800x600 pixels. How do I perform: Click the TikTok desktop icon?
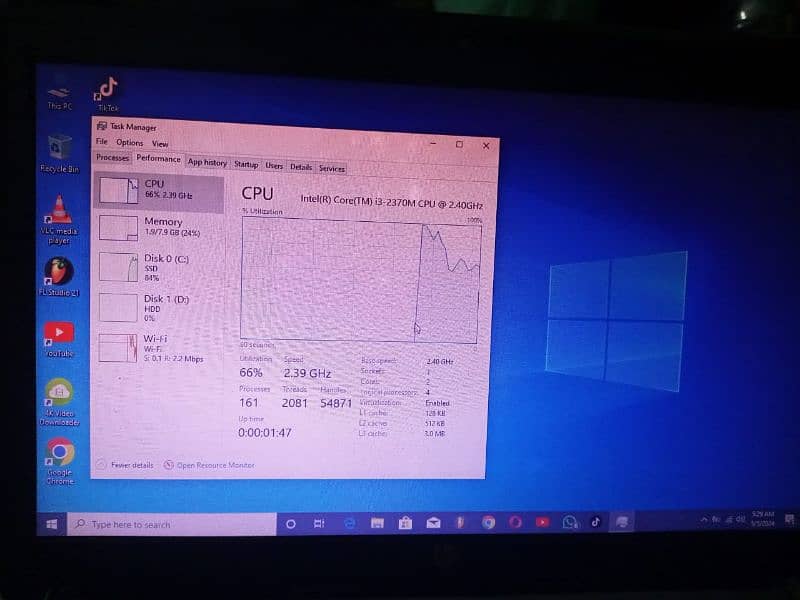point(107,90)
